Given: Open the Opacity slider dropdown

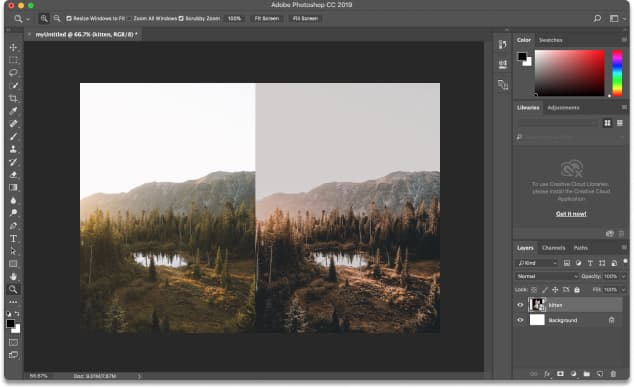Looking at the screenshot, I should 623,276.
